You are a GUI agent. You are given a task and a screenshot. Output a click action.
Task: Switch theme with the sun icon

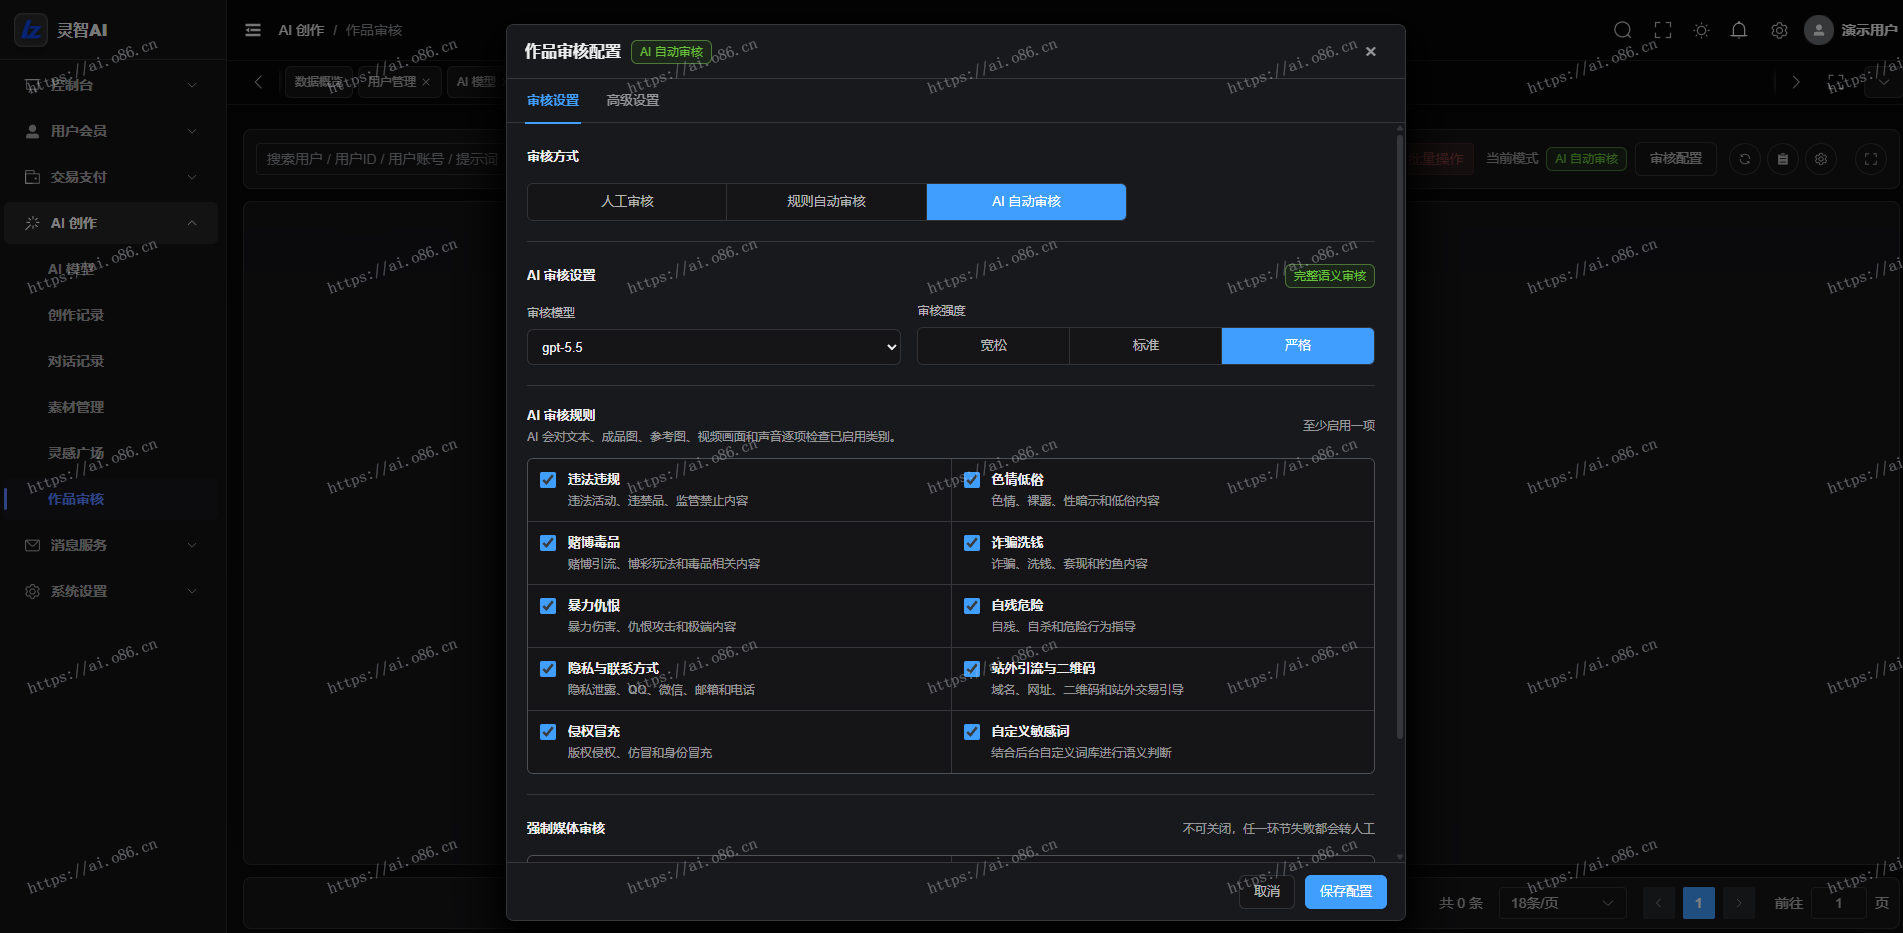point(1701,30)
